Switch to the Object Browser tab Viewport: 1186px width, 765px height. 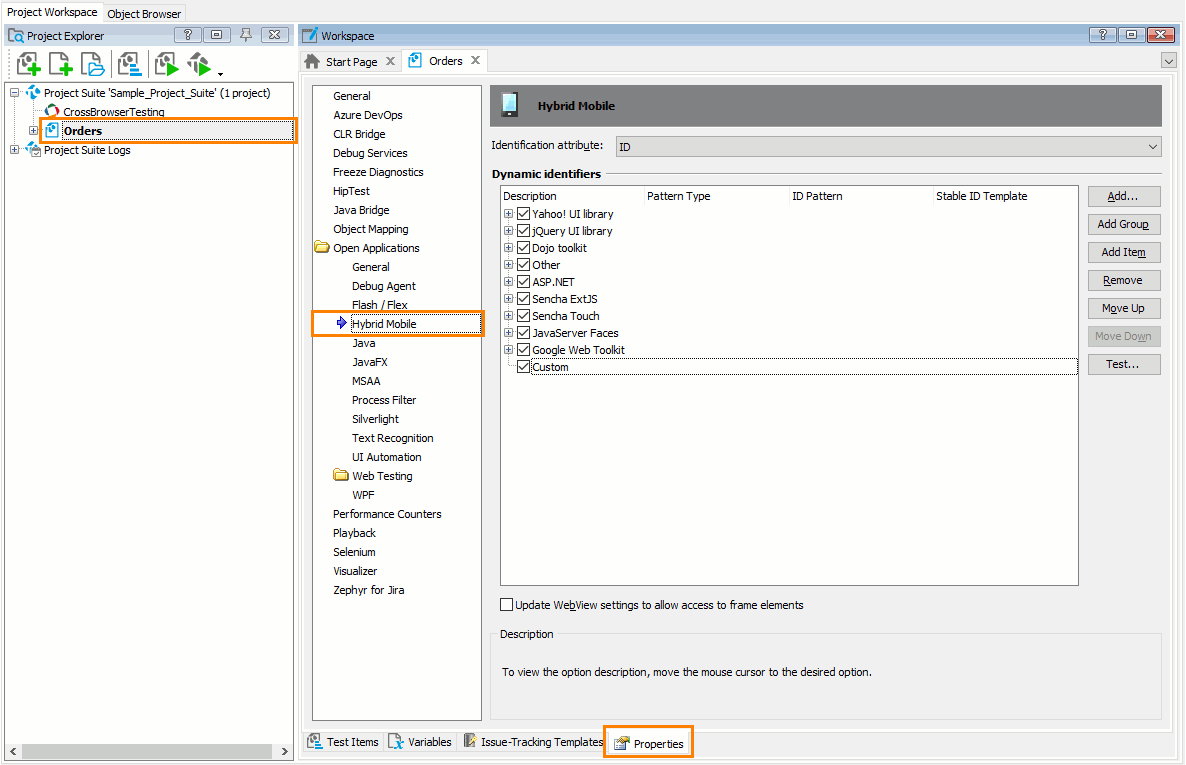[144, 14]
